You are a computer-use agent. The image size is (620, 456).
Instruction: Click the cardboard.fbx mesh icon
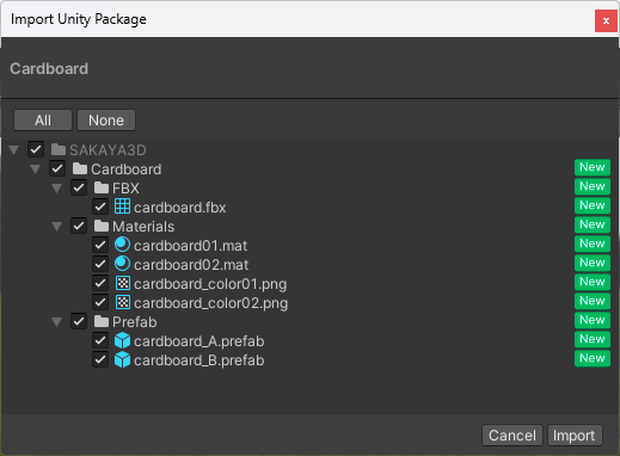[122, 206]
